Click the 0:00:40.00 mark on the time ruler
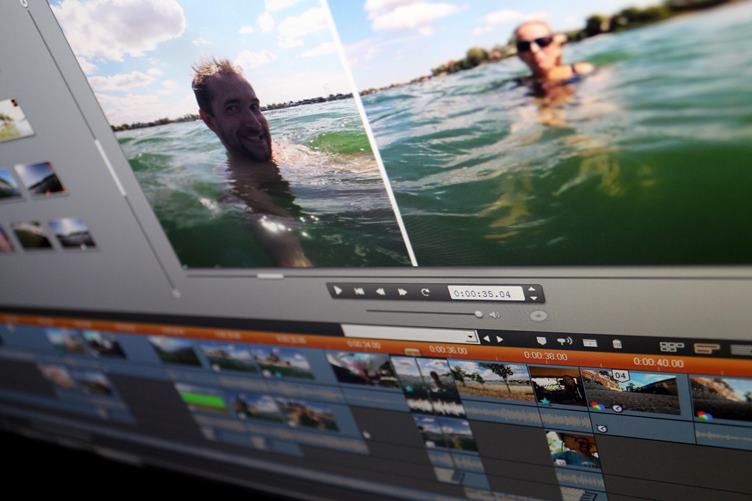752x501 pixels. pyautogui.click(x=658, y=362)
